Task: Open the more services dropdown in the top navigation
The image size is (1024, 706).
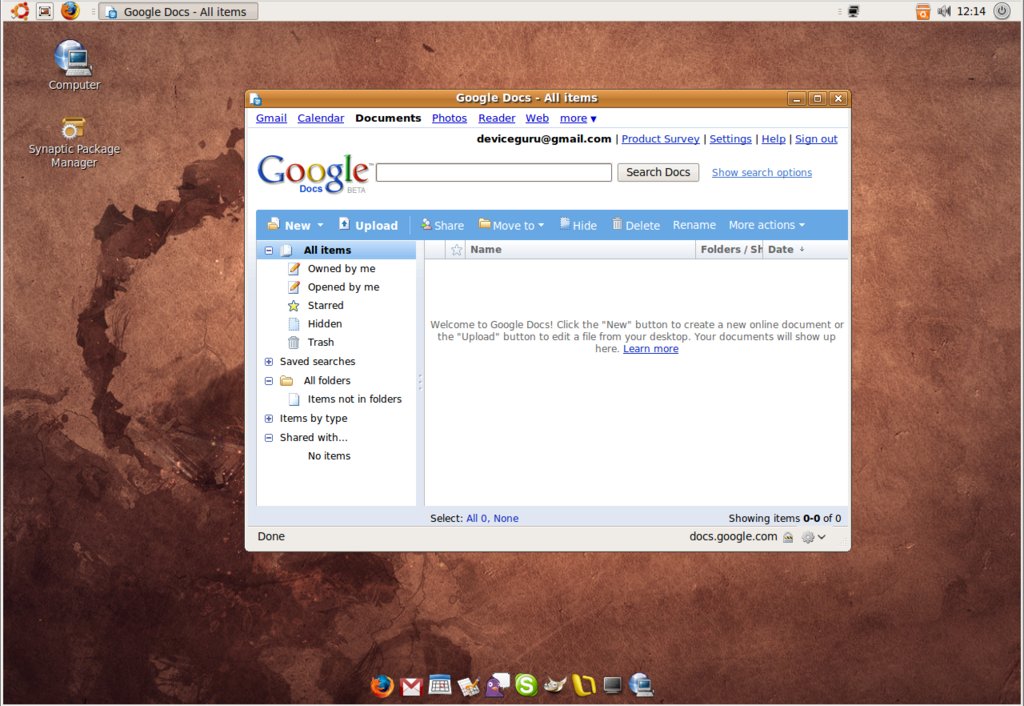Action: pyautogui.click(x=578, y=118)
